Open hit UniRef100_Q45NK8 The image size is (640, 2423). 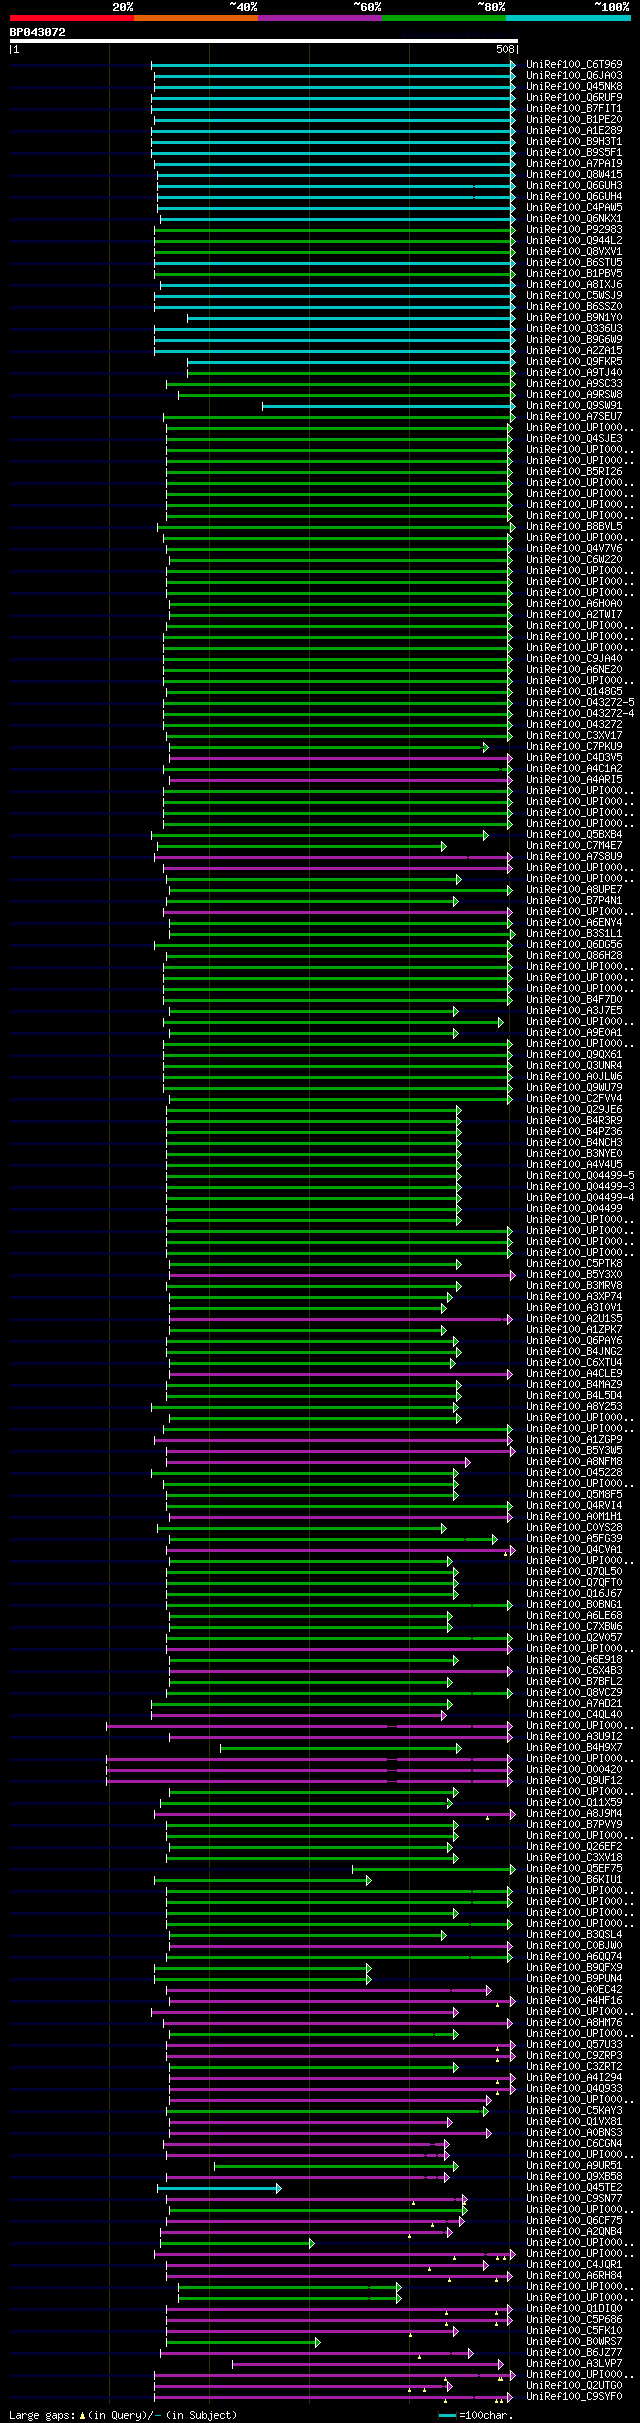tap(574, 87)
